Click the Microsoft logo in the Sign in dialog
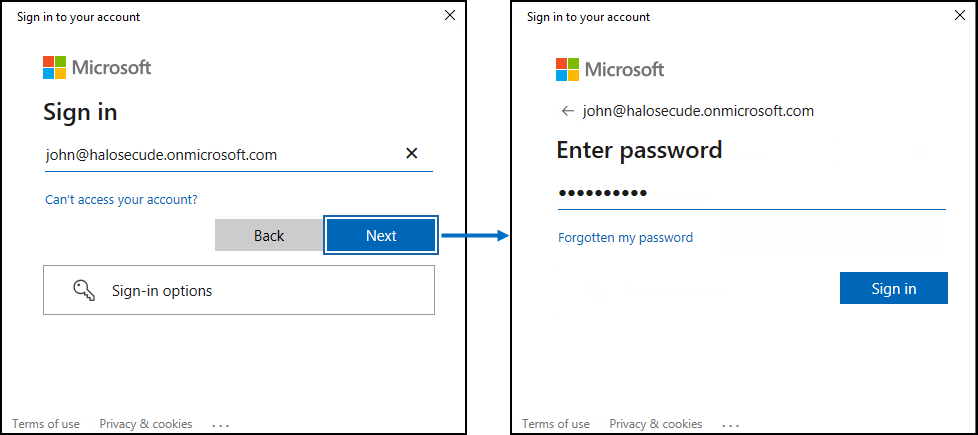Viewport: 978px width, 435px height. coord(97,68)
